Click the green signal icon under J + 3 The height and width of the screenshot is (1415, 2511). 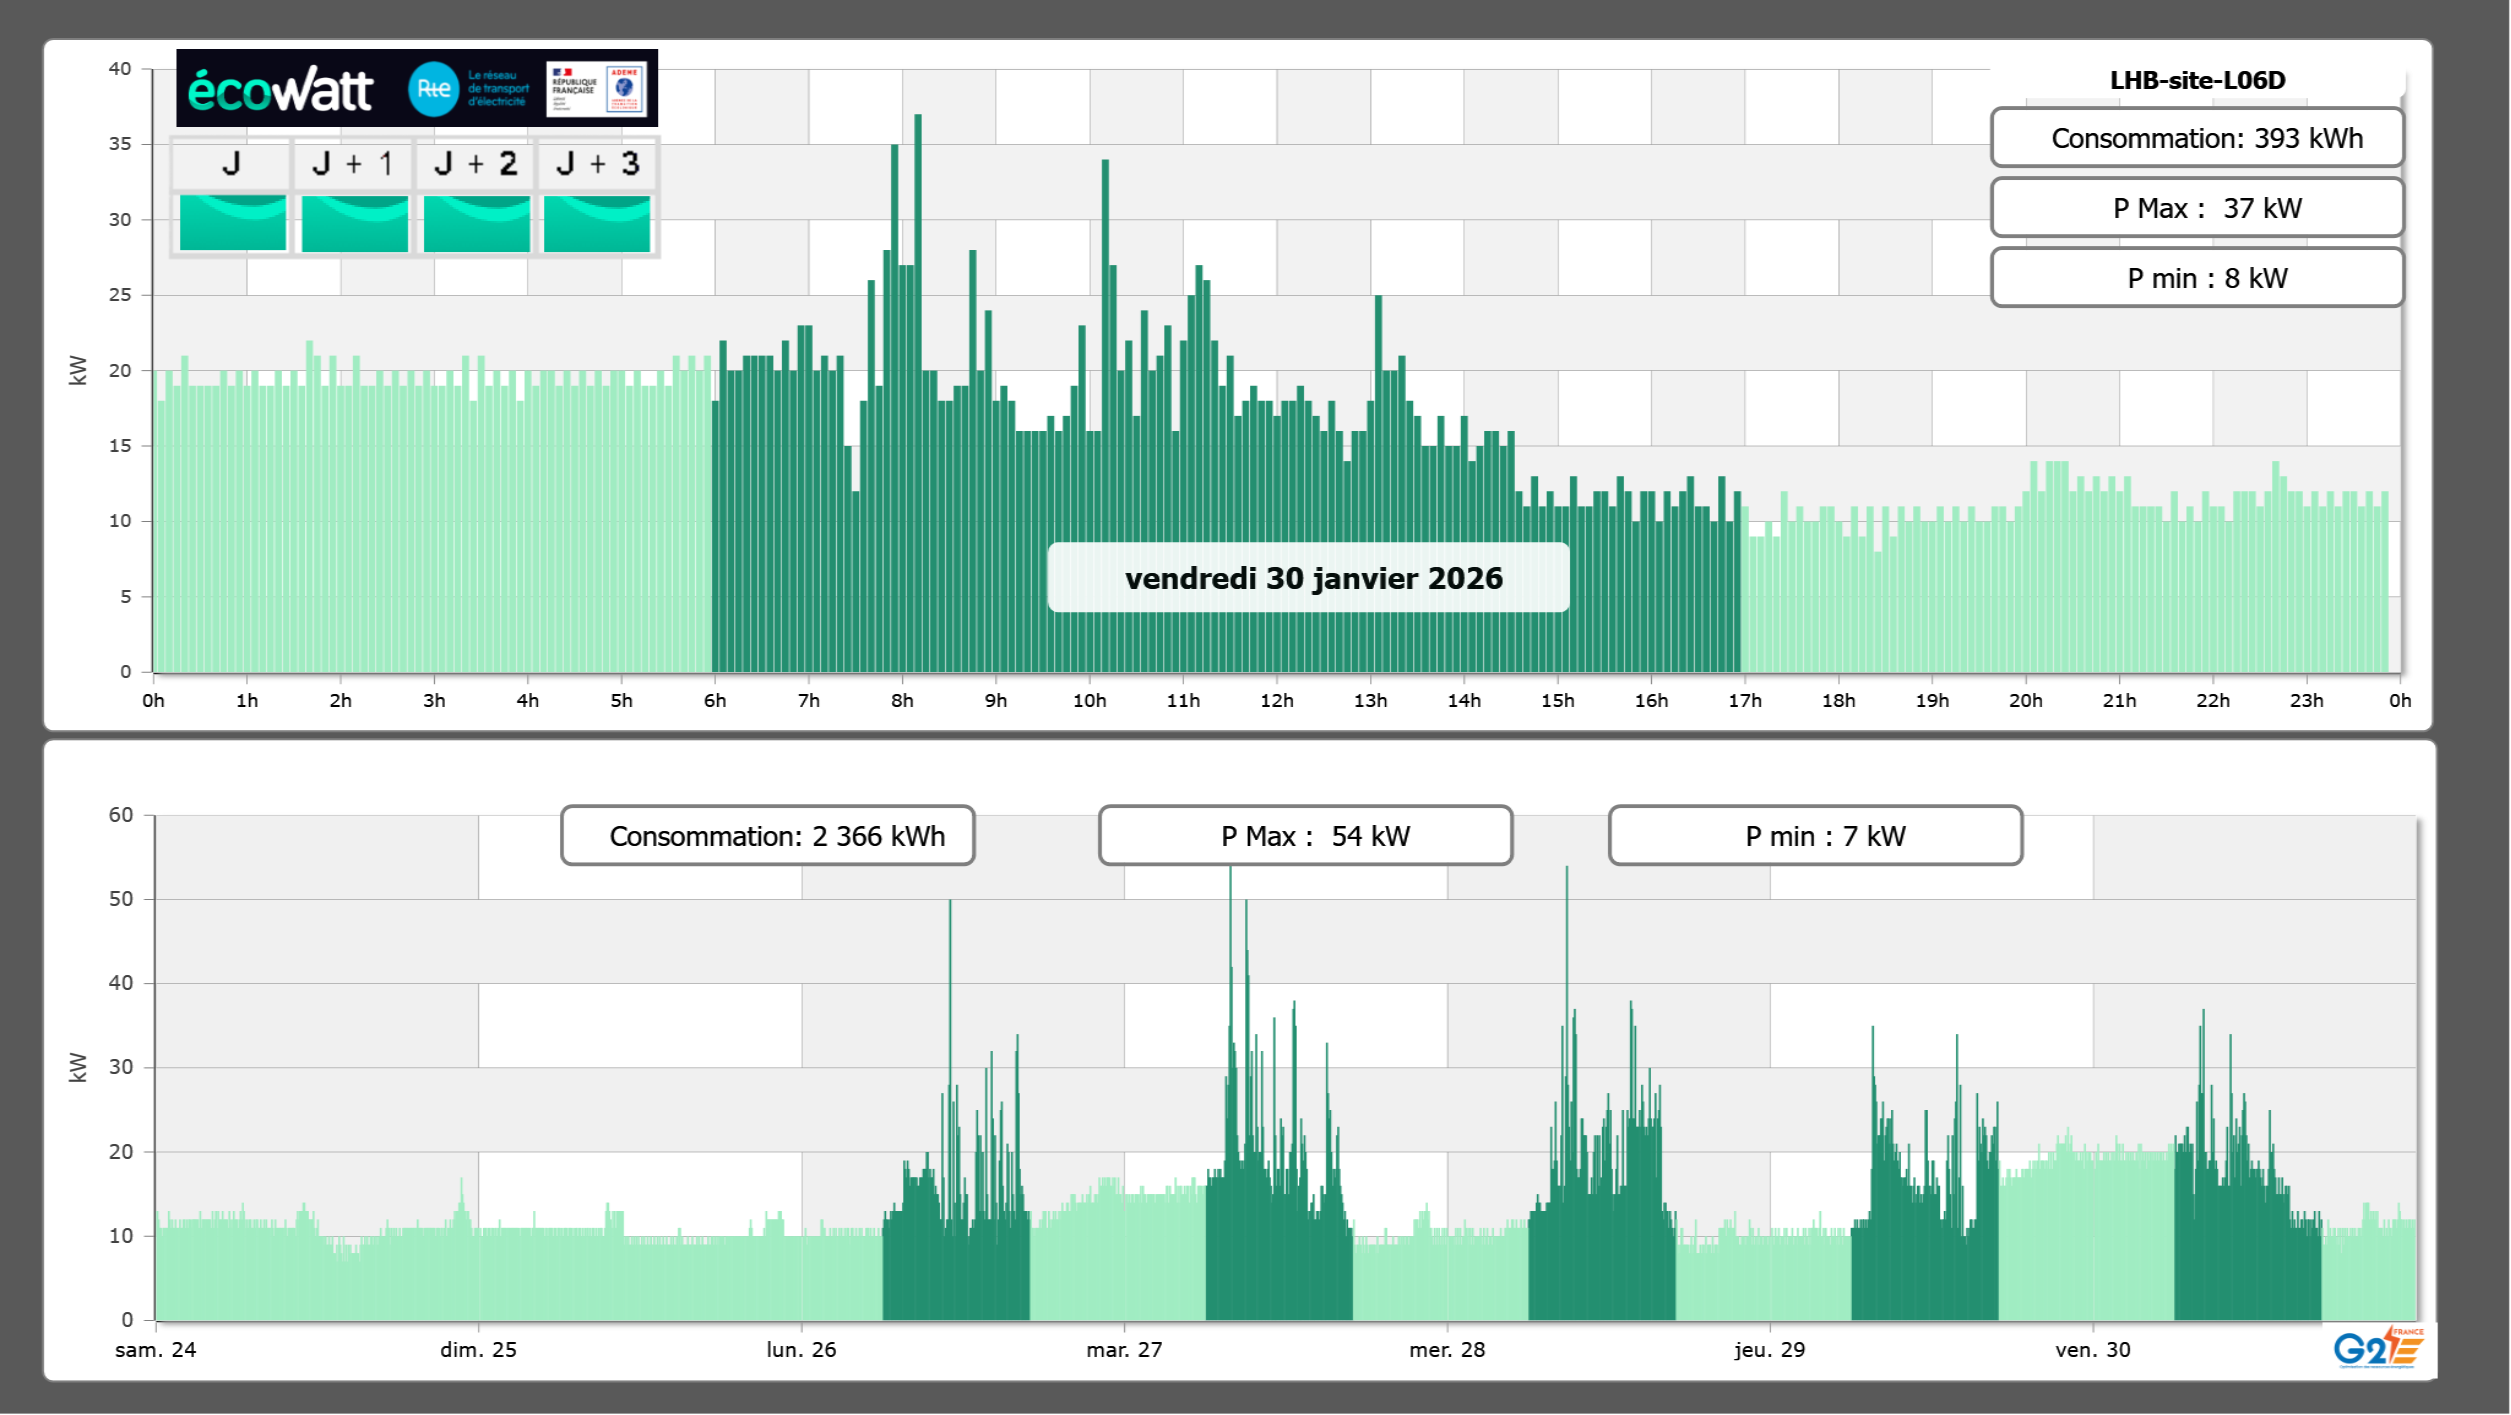click(x=597, y=222)
